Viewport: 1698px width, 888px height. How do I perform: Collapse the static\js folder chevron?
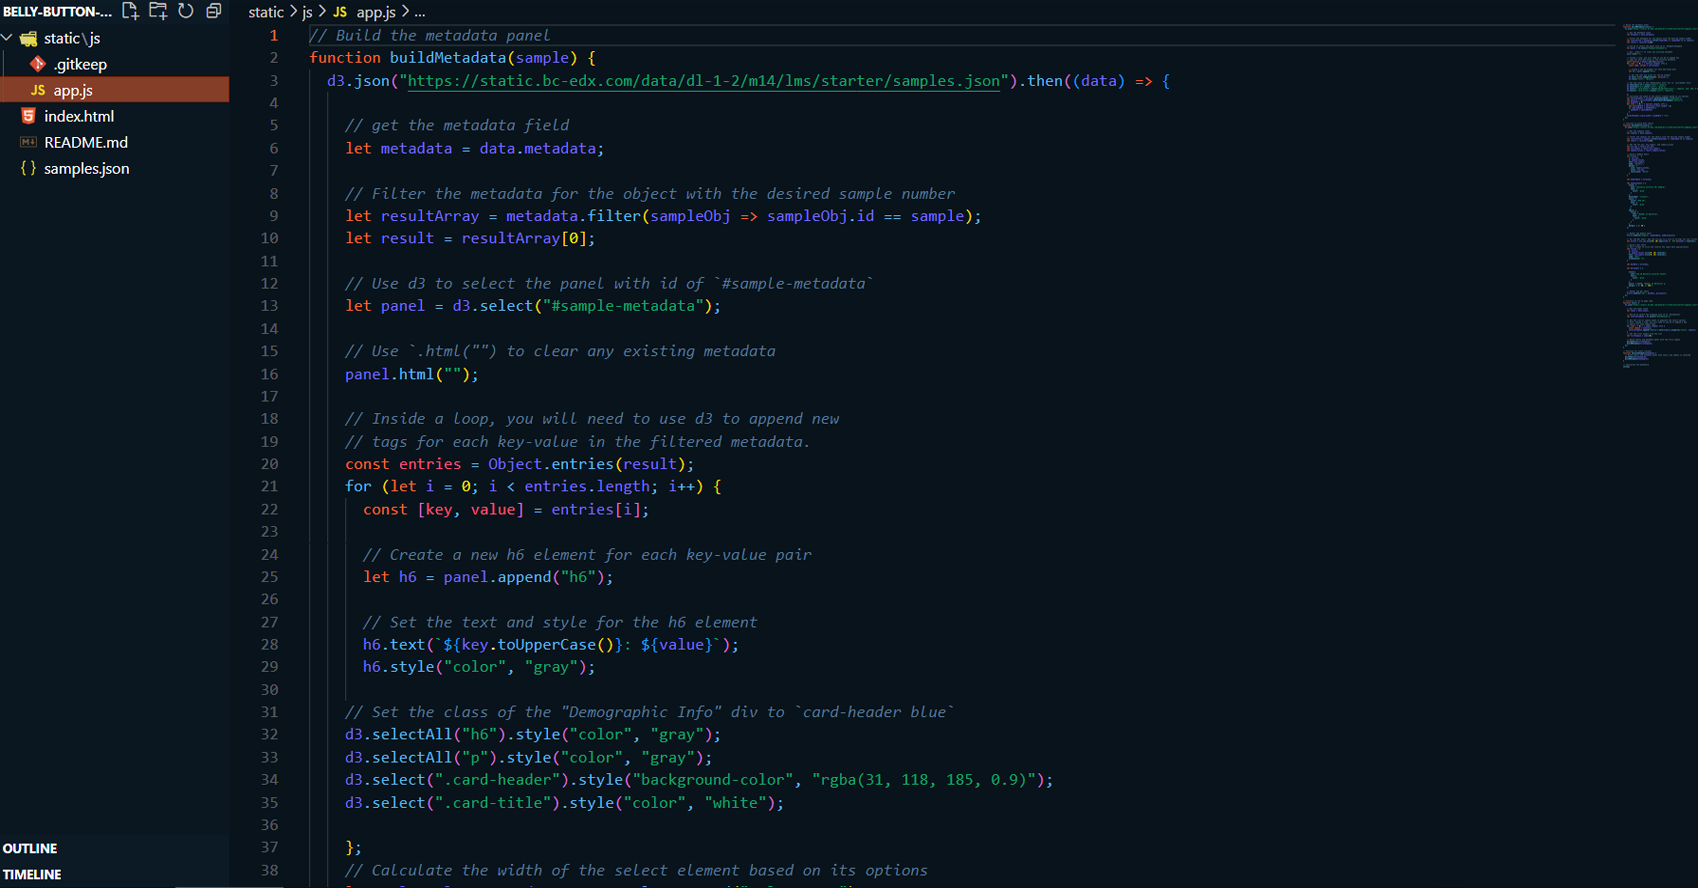[8, 38]
